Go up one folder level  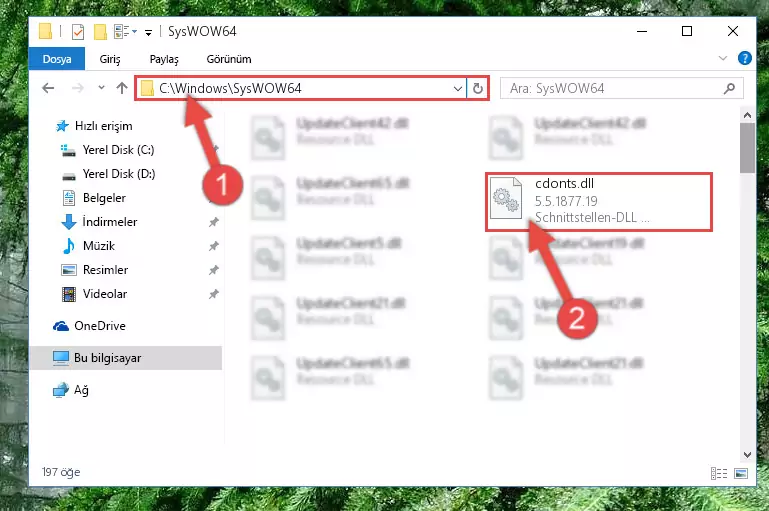[122, 88]
